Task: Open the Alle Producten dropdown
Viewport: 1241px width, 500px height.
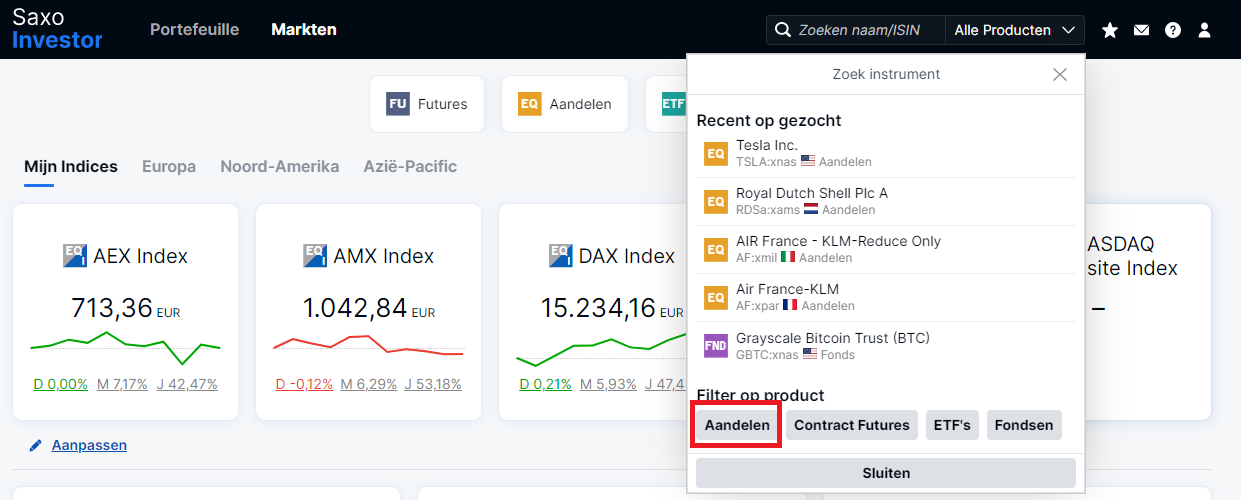Action: pos(1014,30)
